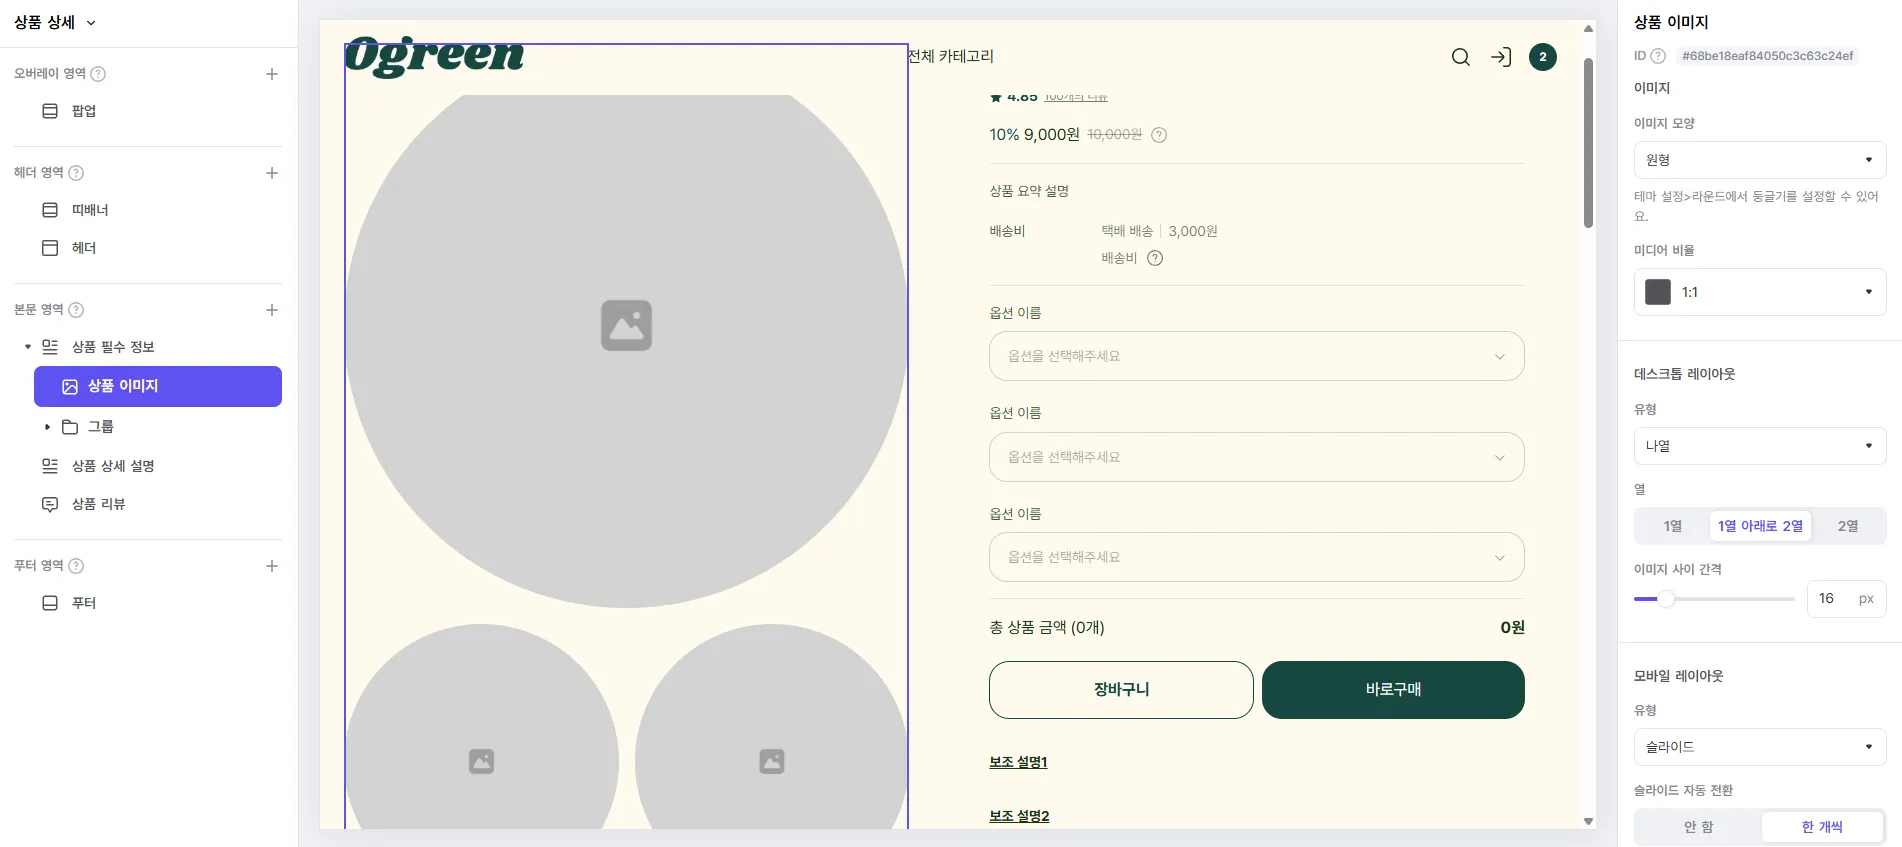This screenshot has width=1902, height=847.
Task: Click the login arrow icon
Action: tap(1501, 57)
